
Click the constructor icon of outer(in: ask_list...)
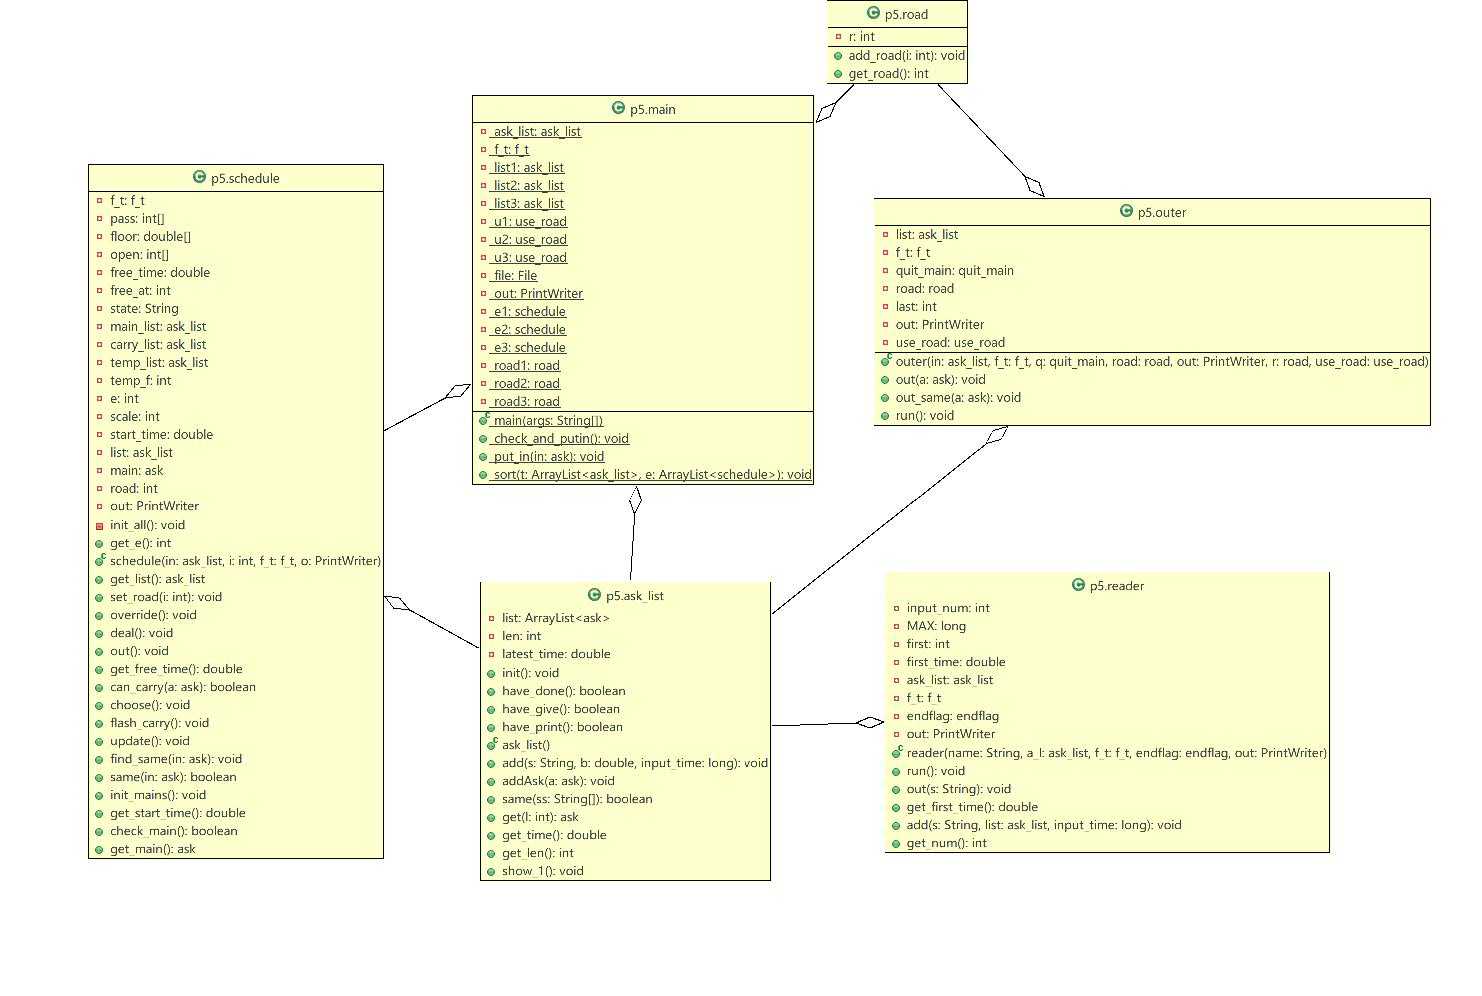pyautogui.click(x=886, y=361)
